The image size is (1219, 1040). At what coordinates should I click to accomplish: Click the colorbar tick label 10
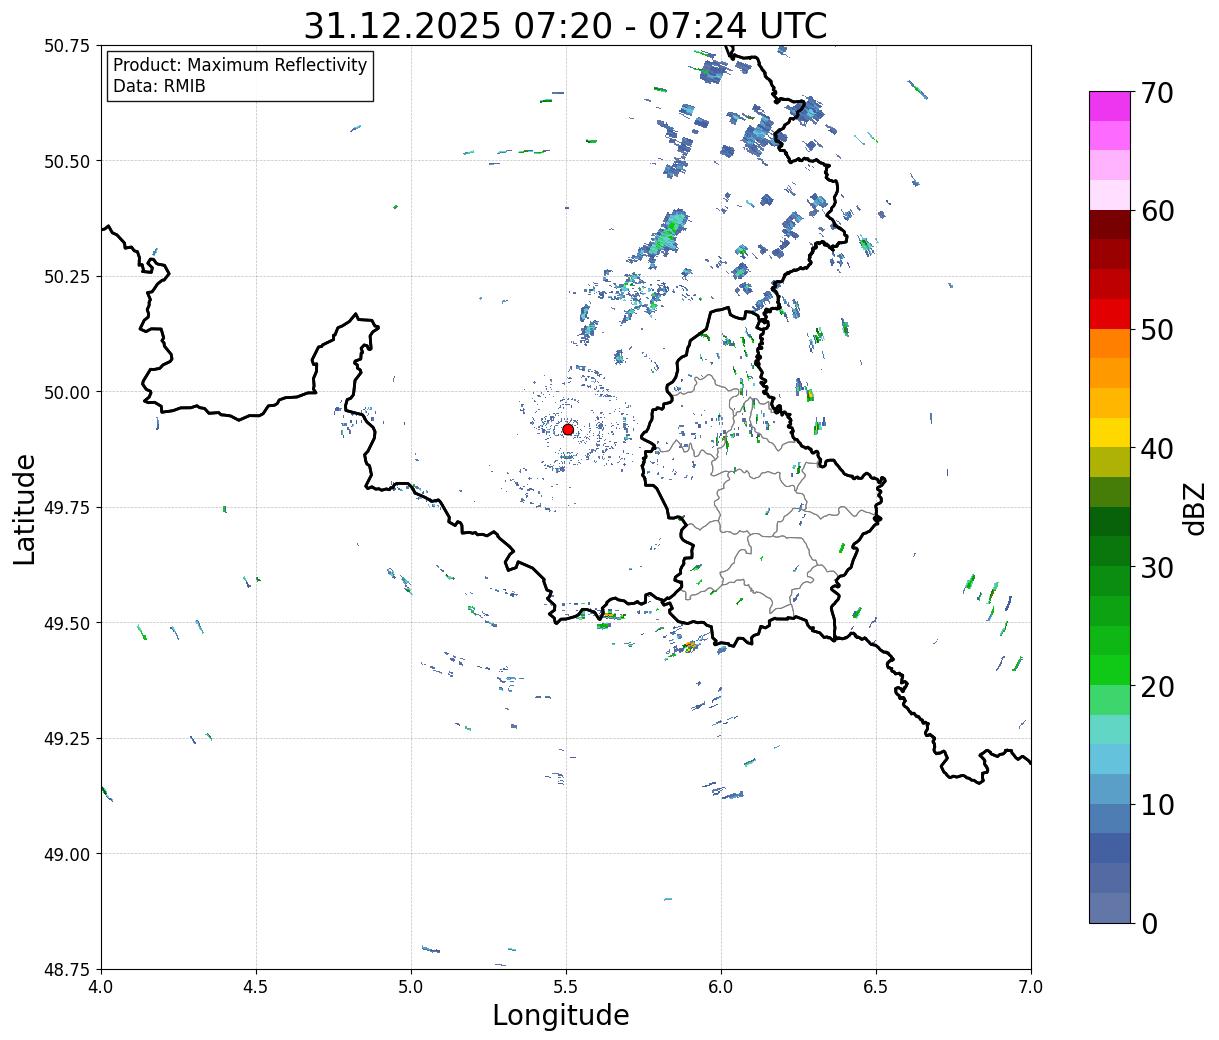[x=1157, y=804]
